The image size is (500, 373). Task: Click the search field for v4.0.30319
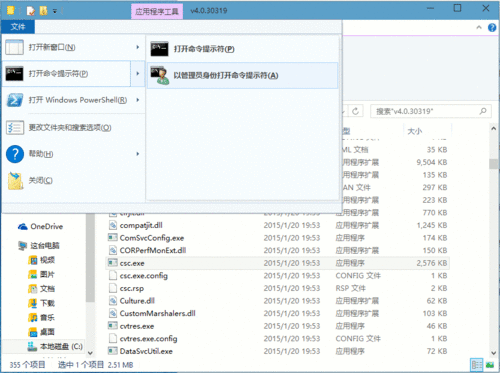[x=431, y=111]
